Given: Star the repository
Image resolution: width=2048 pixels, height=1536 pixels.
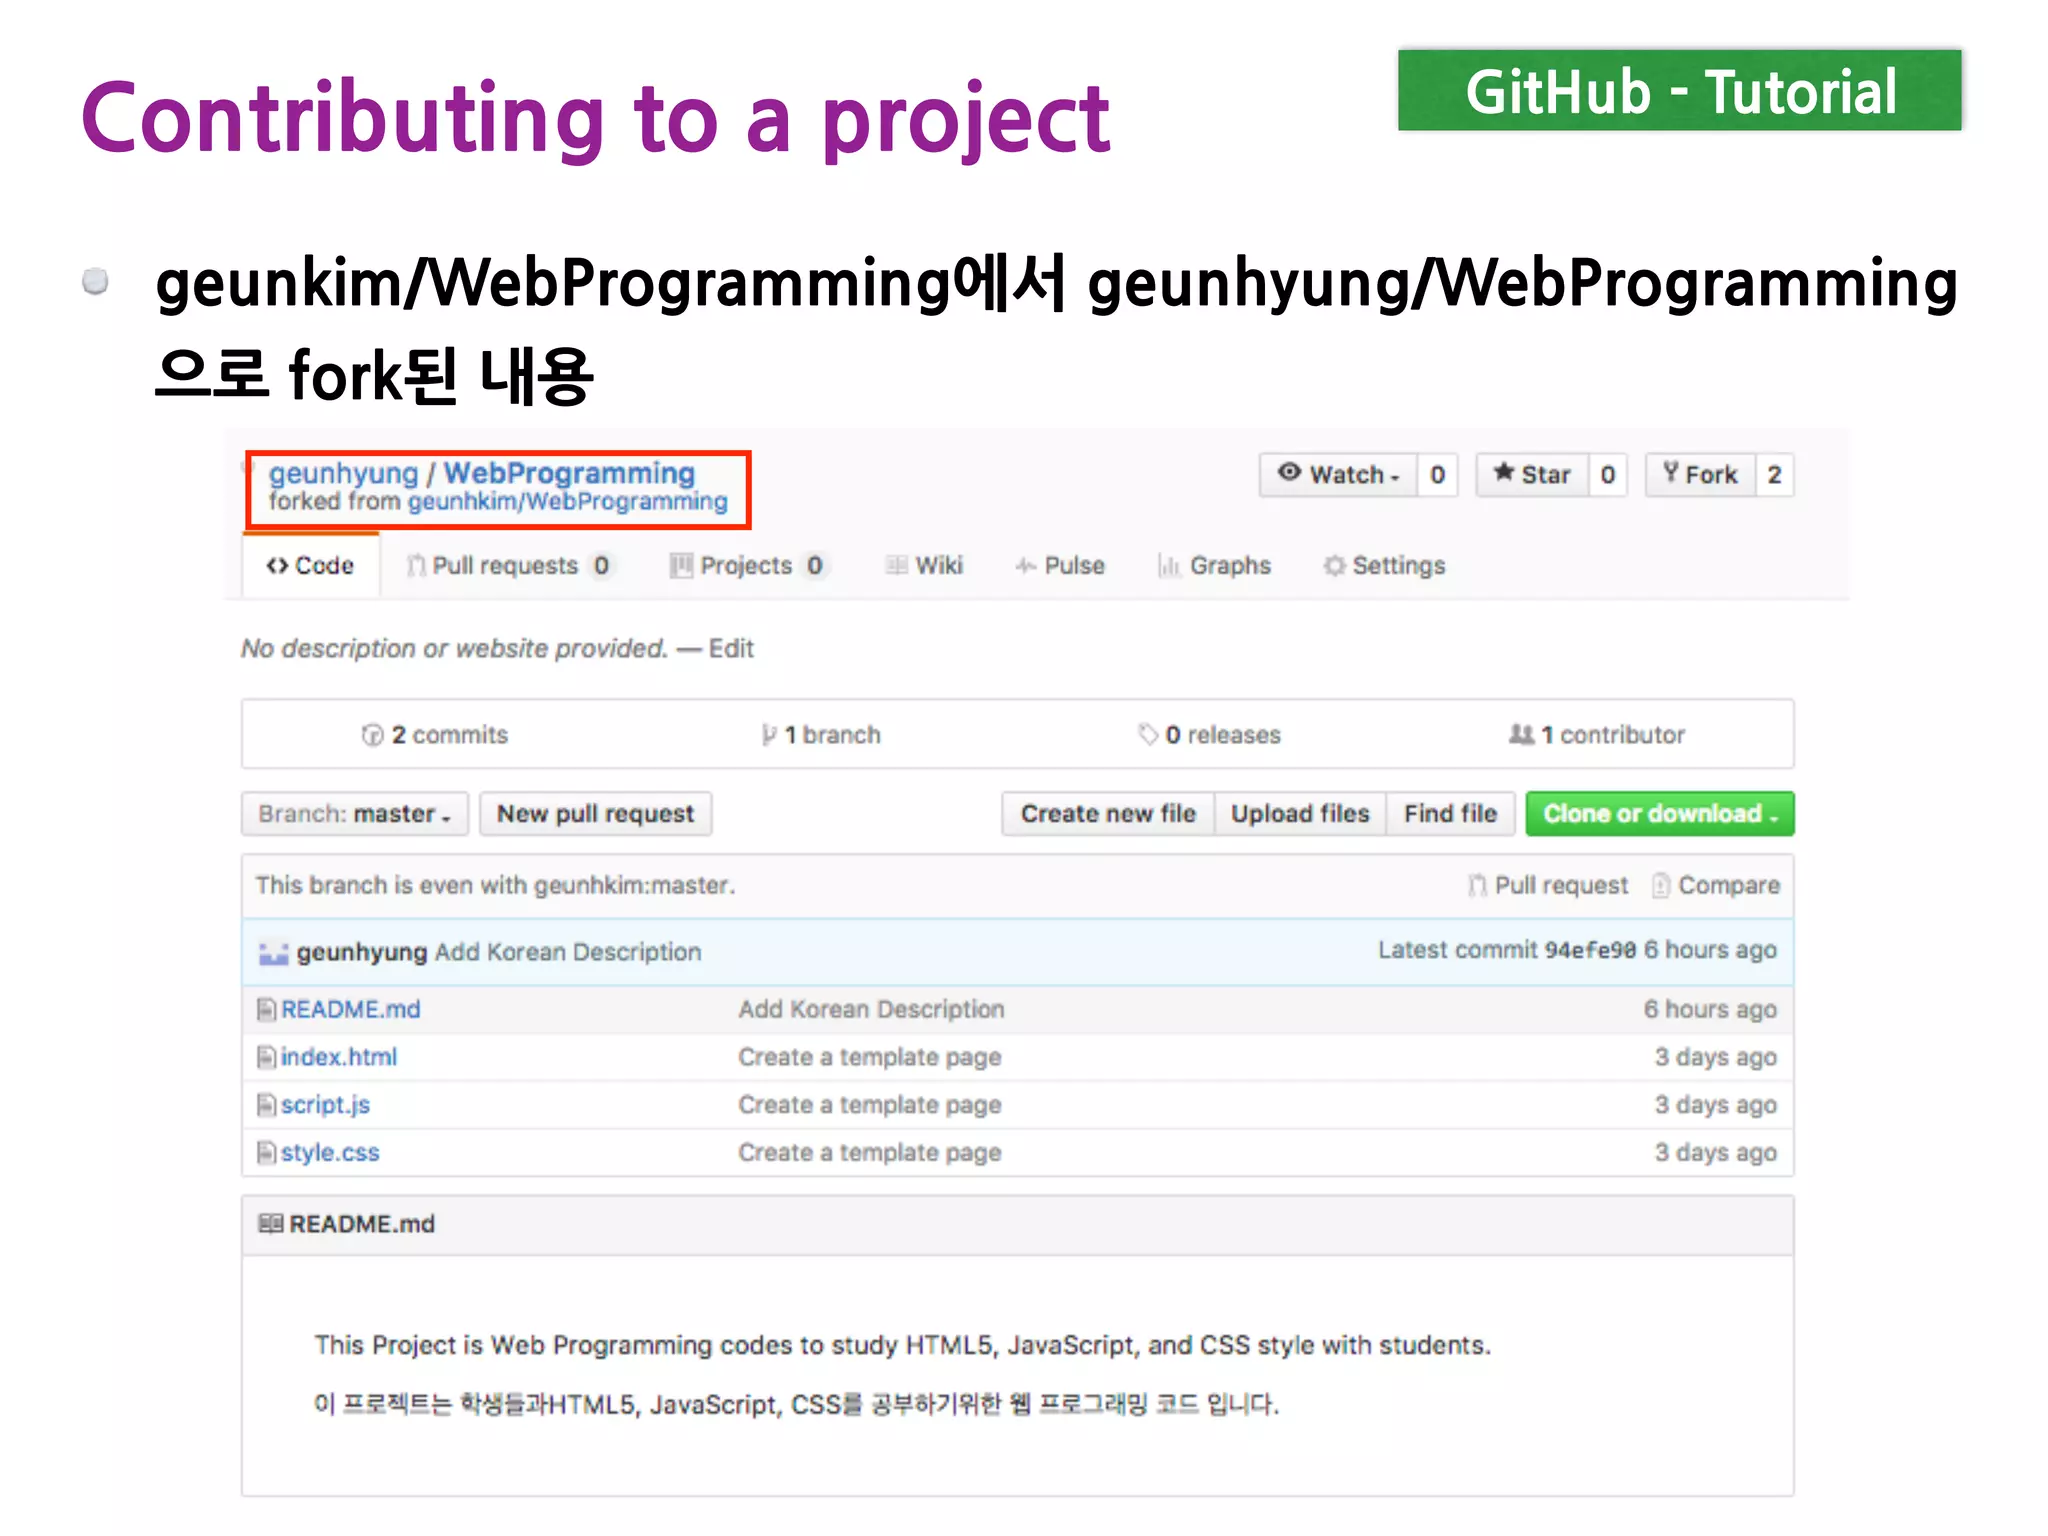Looking at the screenshot, I should click(1532, 474).
